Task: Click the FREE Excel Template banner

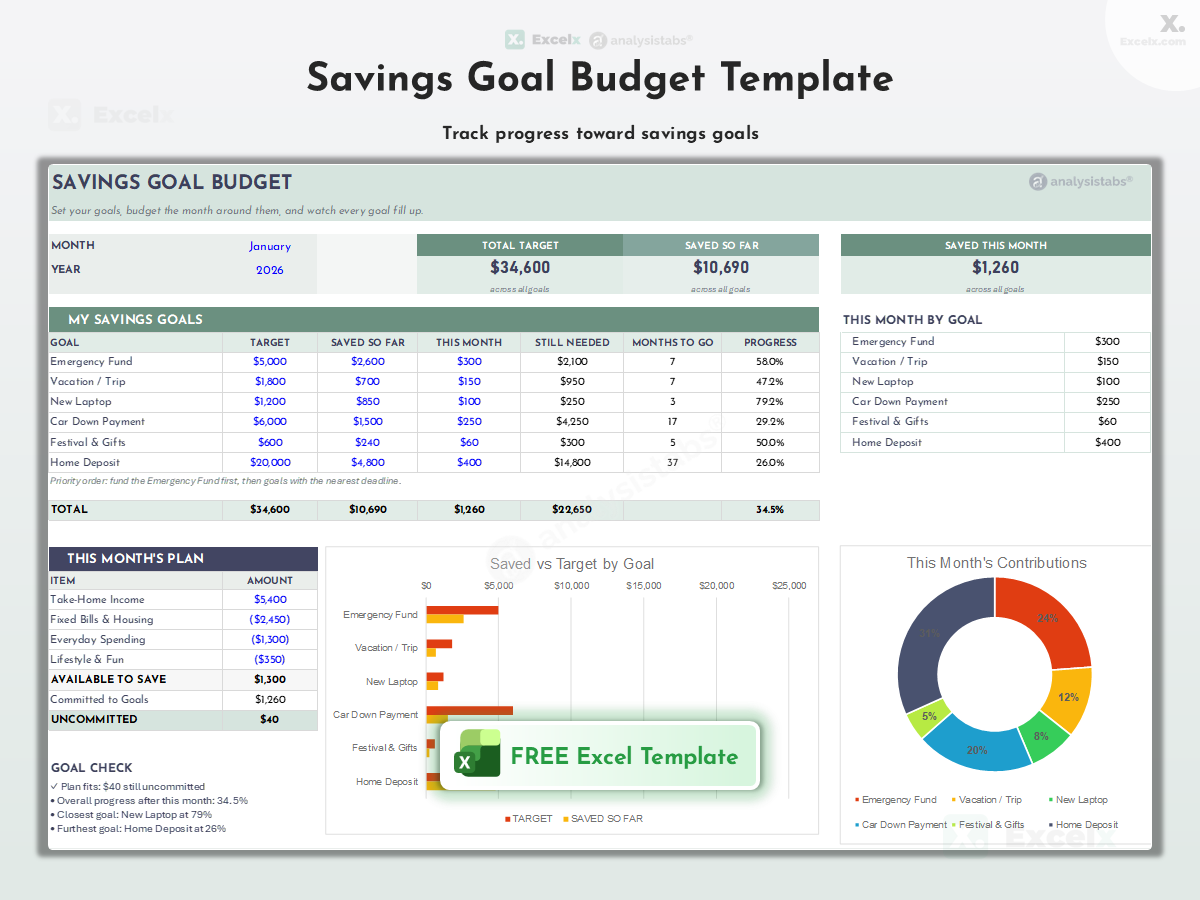Action: point(600,756)
